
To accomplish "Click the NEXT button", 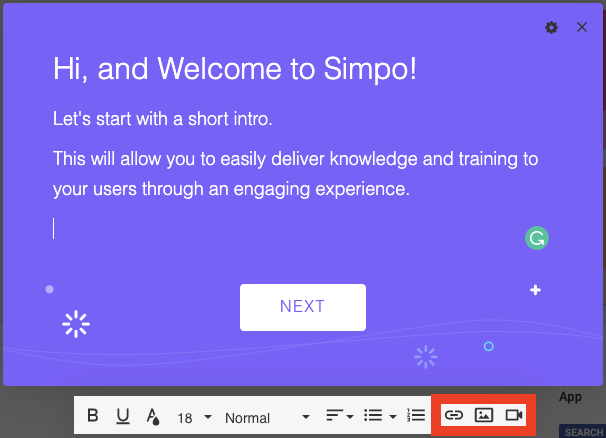I will [x=303, y=307].
